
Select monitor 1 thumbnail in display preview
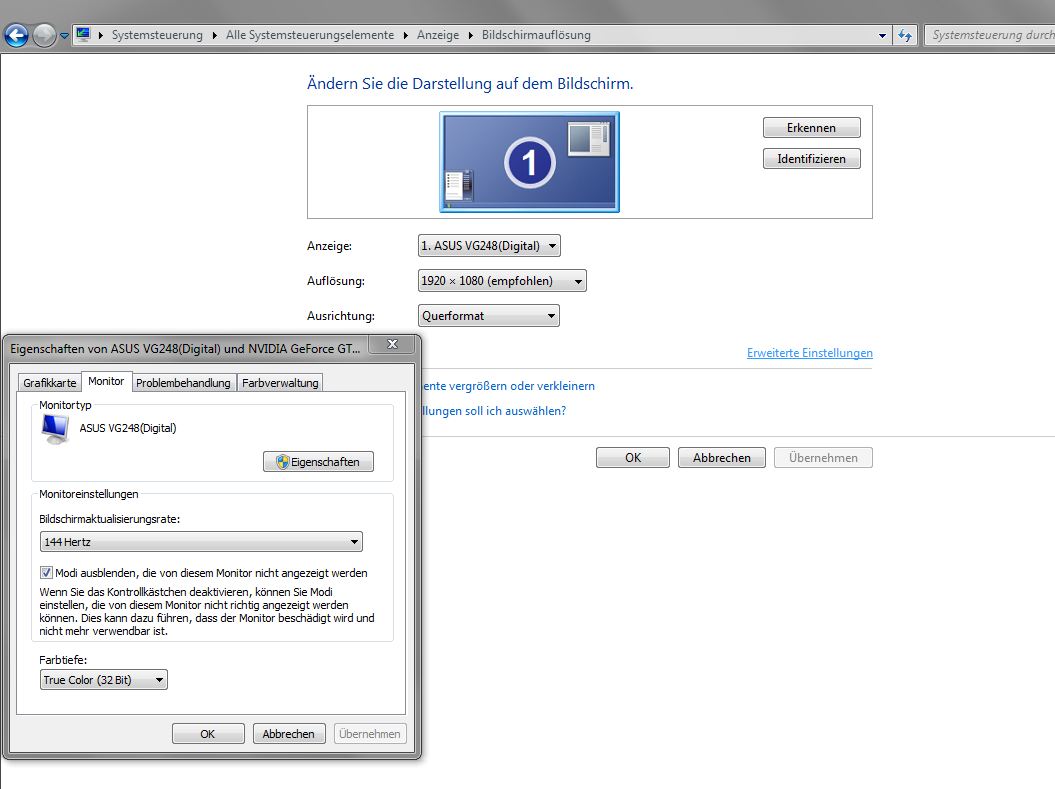click(x=529, y=162)
